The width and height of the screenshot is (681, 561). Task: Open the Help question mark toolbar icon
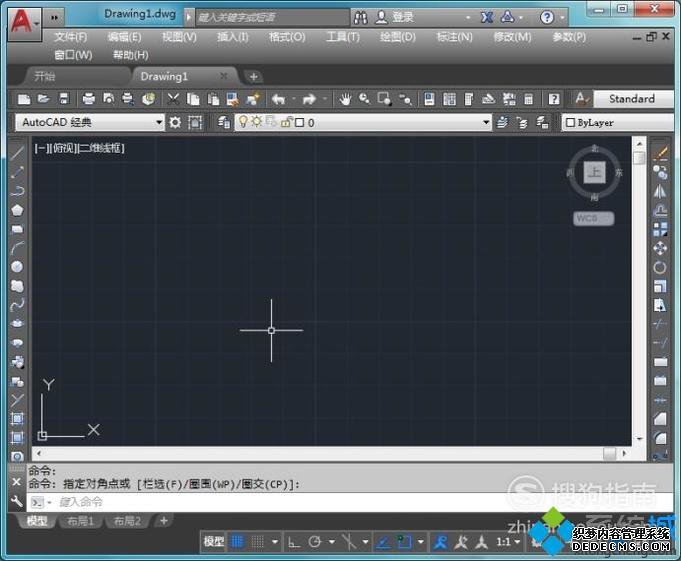coord(554,99)
